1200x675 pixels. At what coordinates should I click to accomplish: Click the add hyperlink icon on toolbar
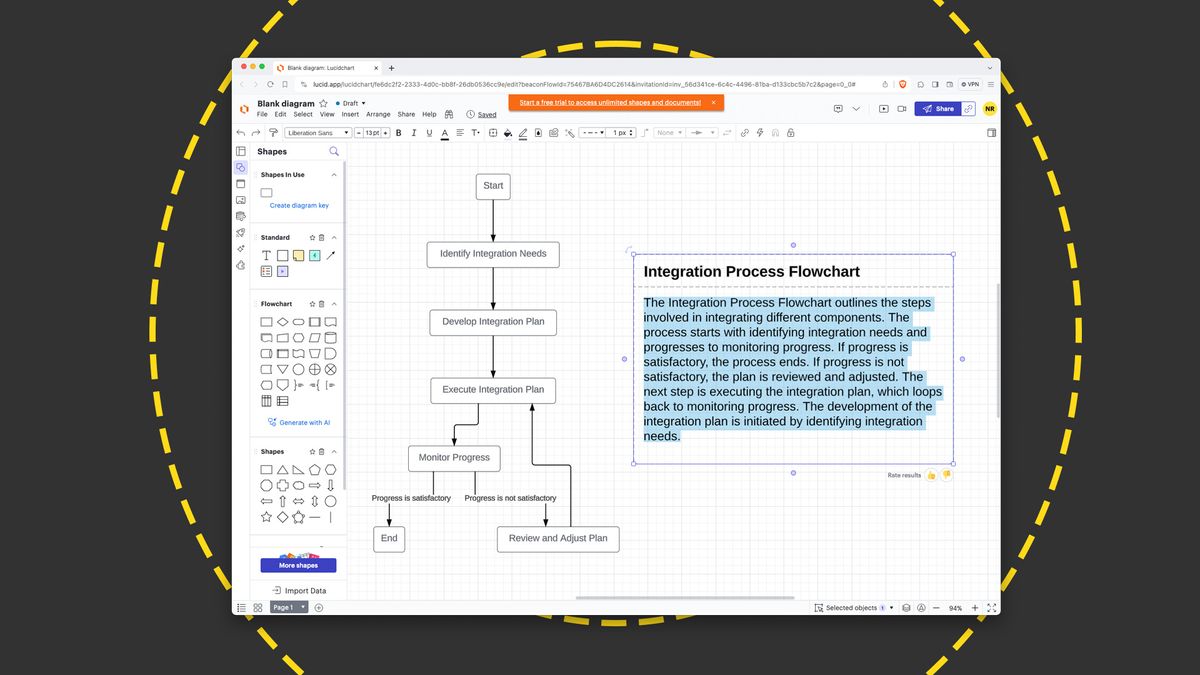745,132
